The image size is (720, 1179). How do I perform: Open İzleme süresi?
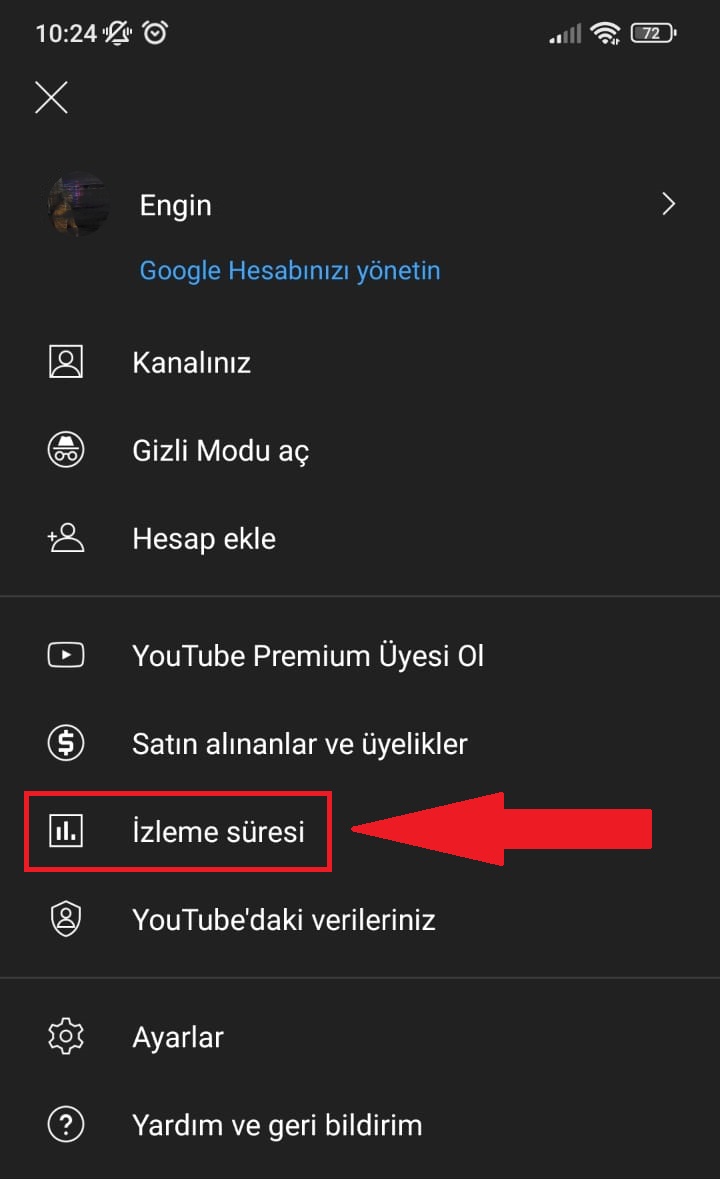[218, 831]
